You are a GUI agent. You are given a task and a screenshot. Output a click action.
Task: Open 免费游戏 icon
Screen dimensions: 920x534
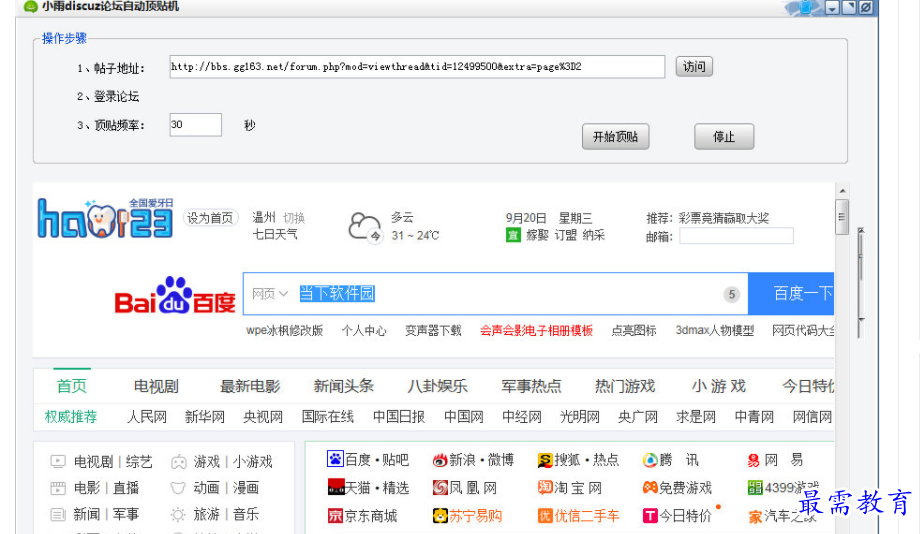click(x=650, y=488)
